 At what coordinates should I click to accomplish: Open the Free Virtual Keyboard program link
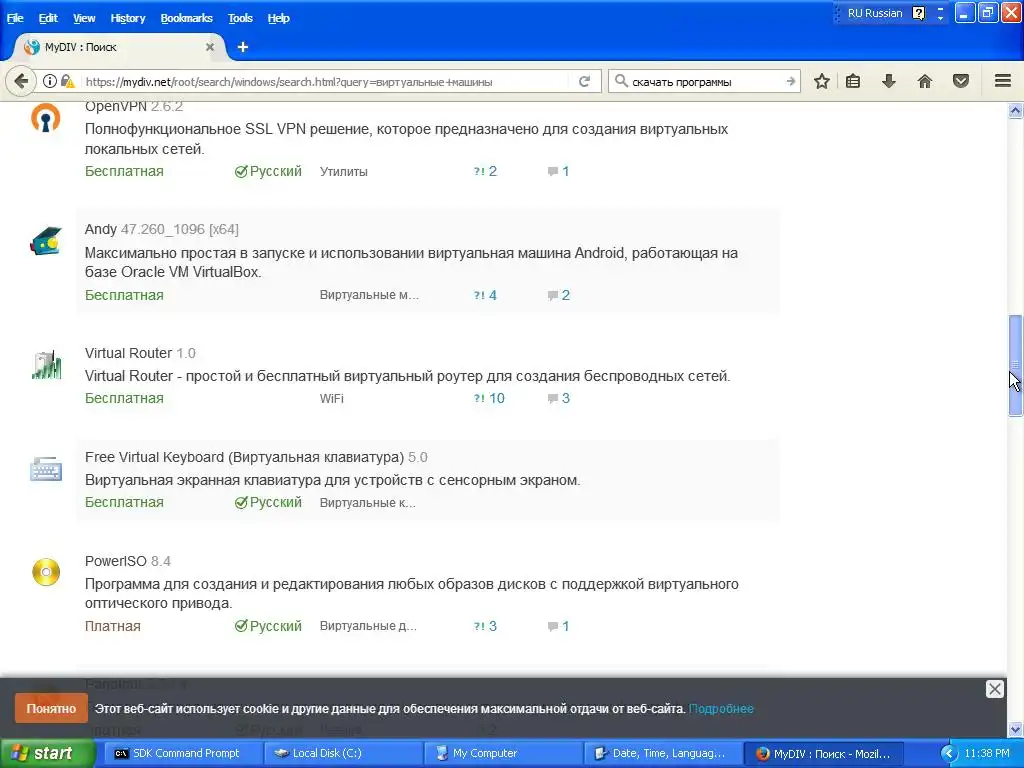(256, 457)
